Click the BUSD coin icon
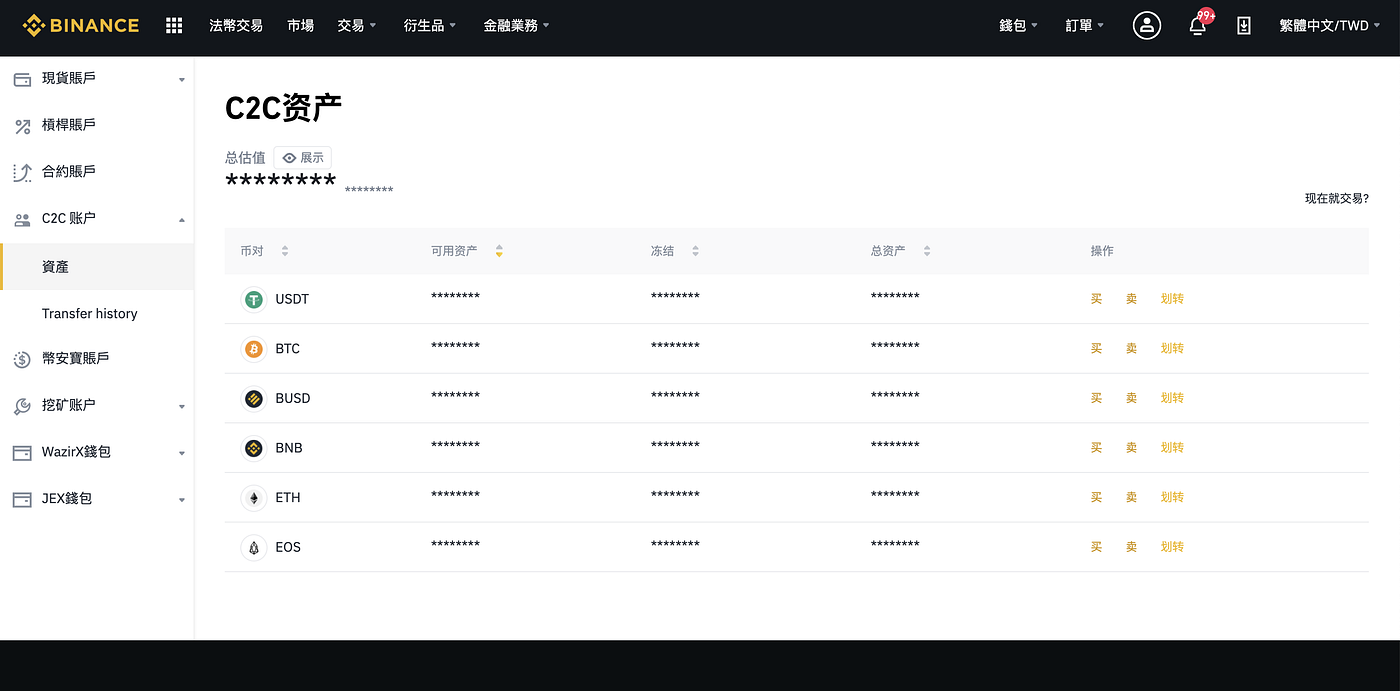This screenshot has width=1400, height=691. 254,398
